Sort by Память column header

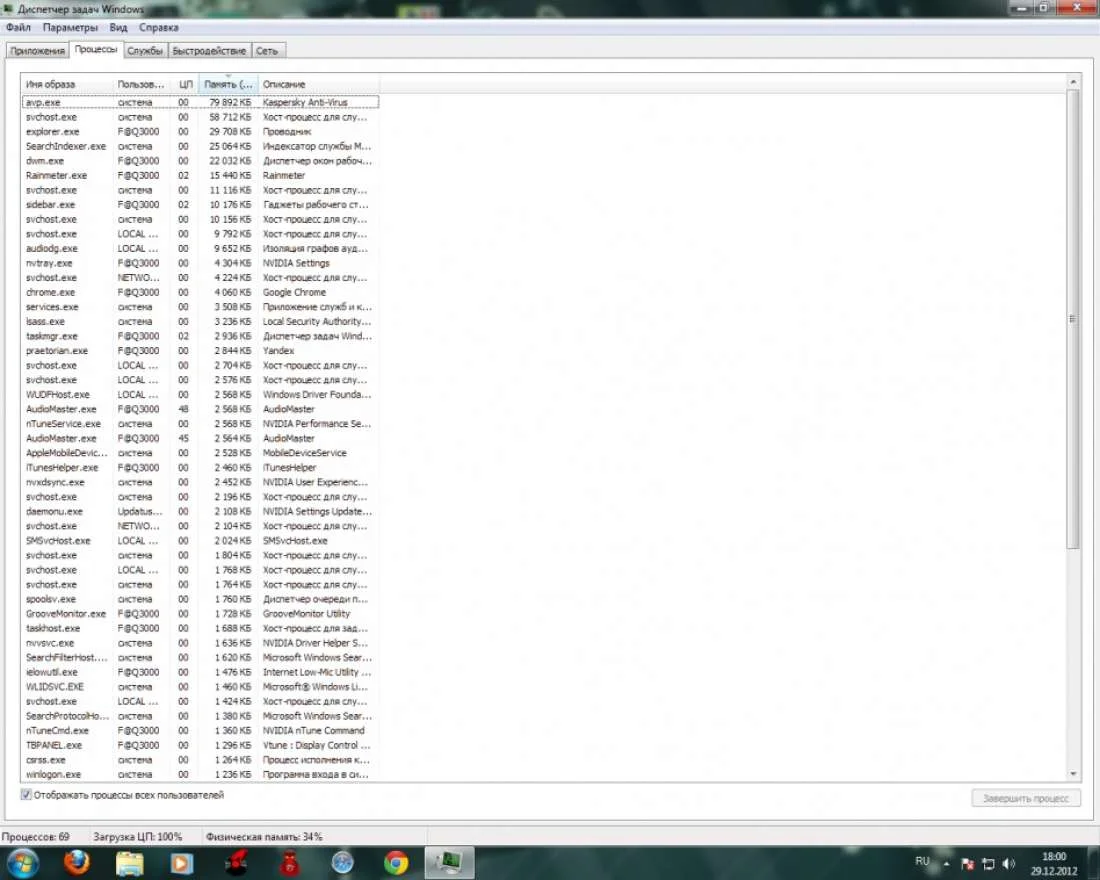(228, 84)
